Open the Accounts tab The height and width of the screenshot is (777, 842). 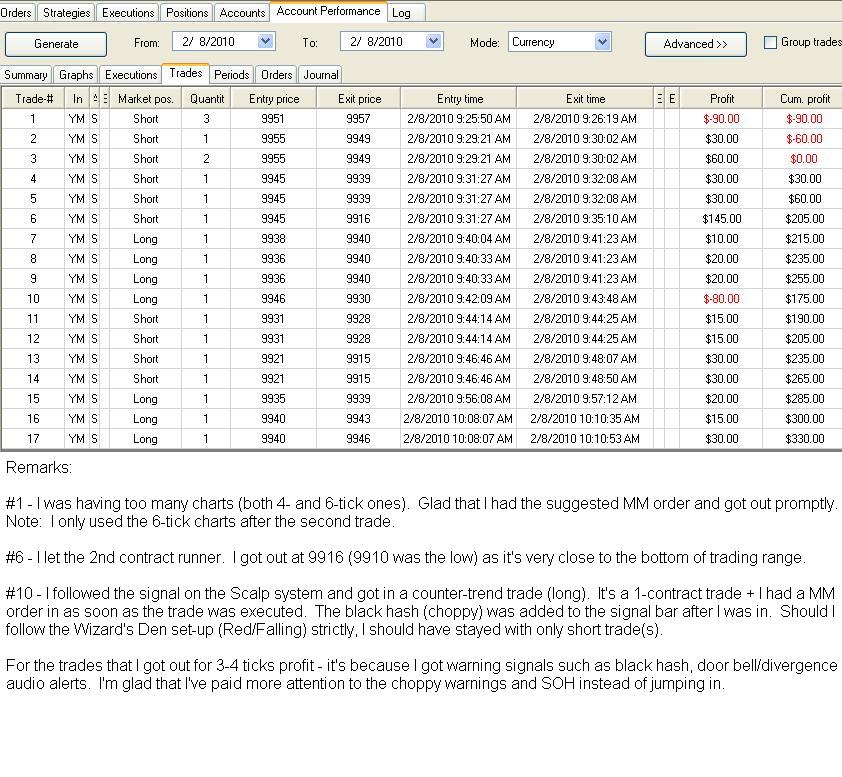click(242, 12)
